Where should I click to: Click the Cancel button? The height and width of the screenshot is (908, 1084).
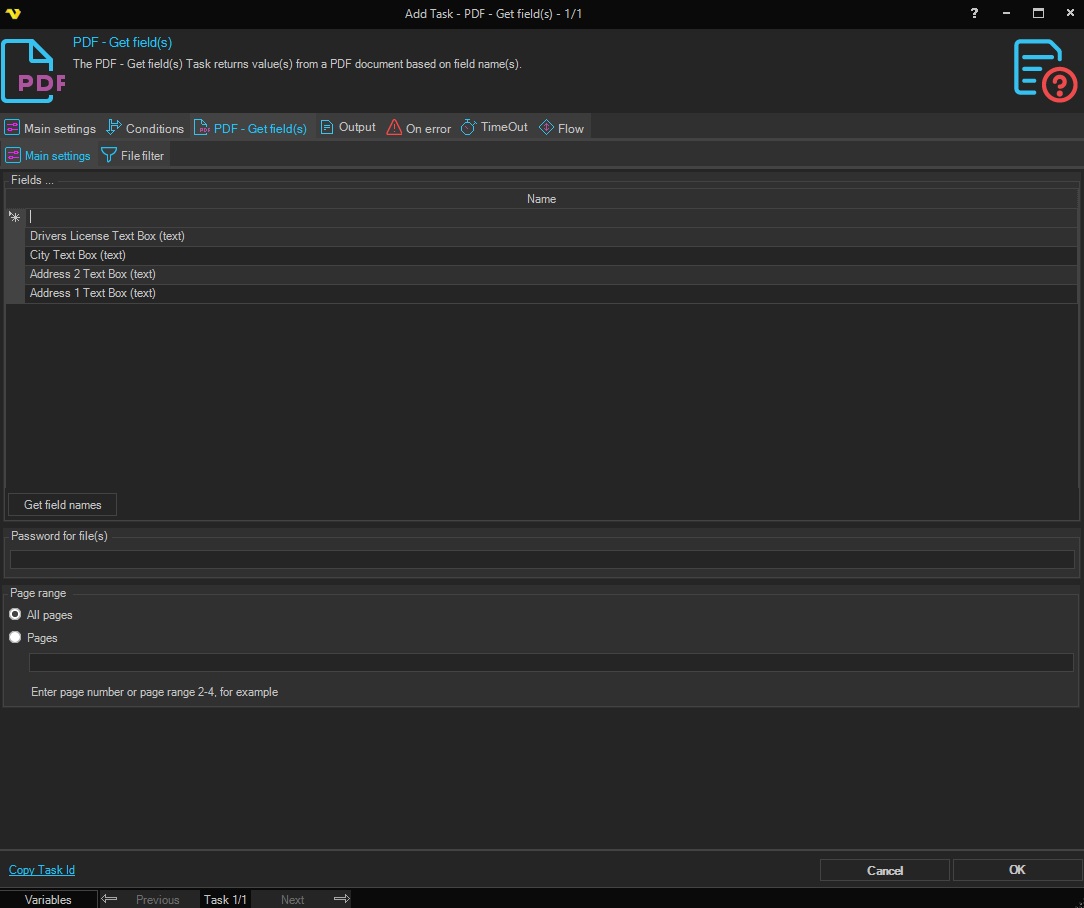885,871
